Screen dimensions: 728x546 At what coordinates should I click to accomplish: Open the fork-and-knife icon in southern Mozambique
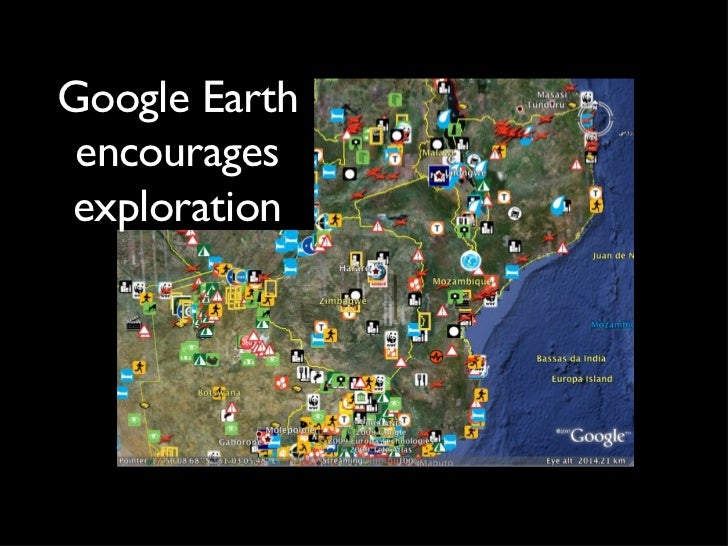coord(422,380)
